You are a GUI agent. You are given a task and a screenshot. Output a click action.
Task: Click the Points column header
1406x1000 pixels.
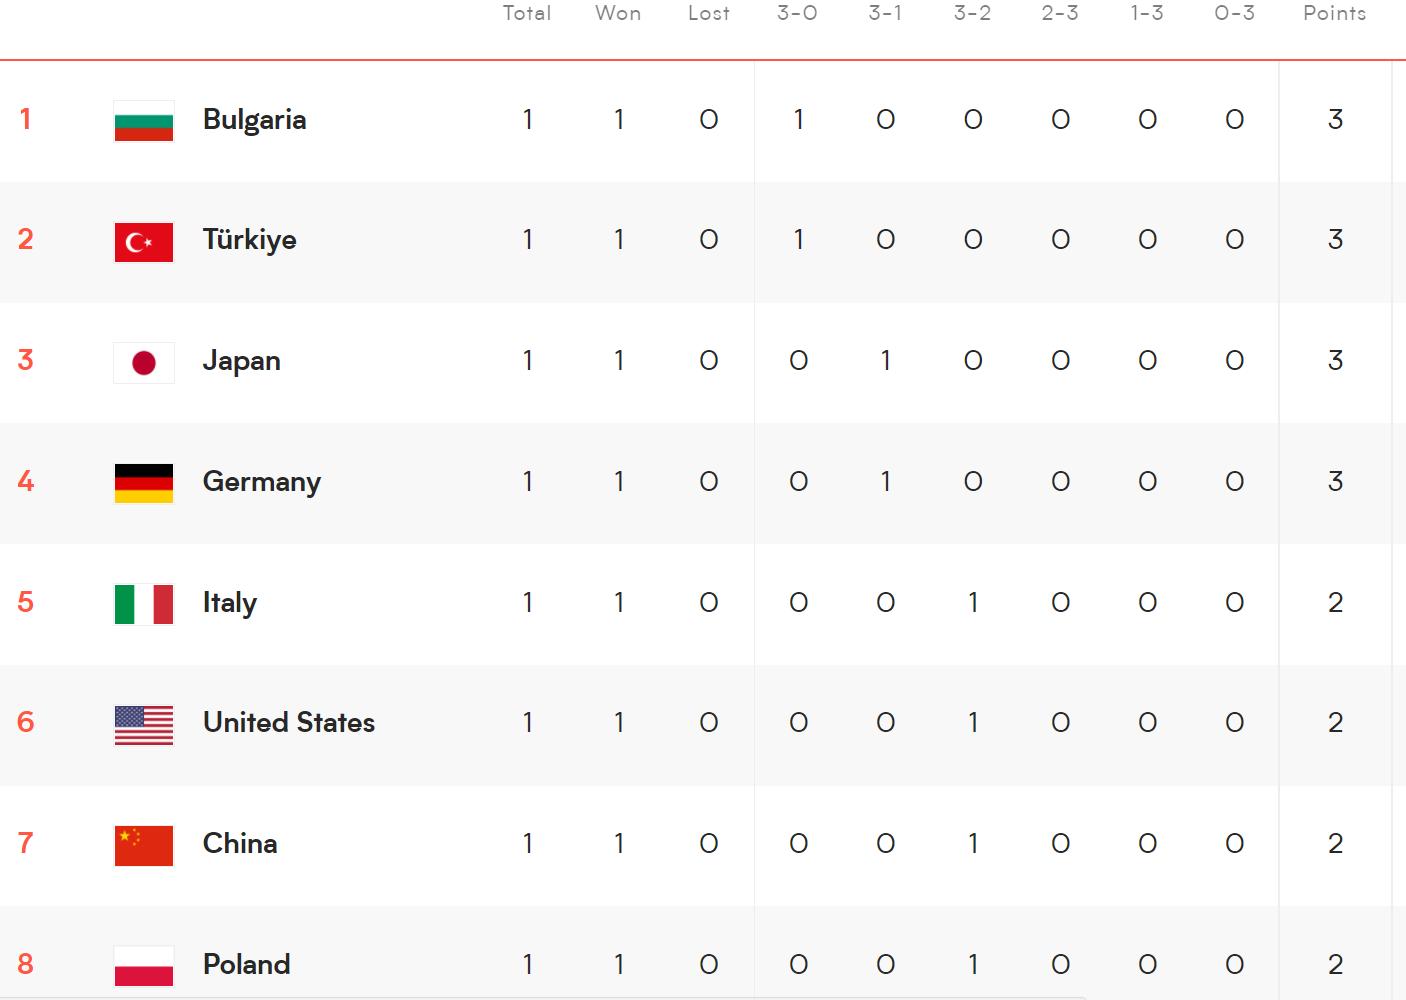click(1334, 13)
